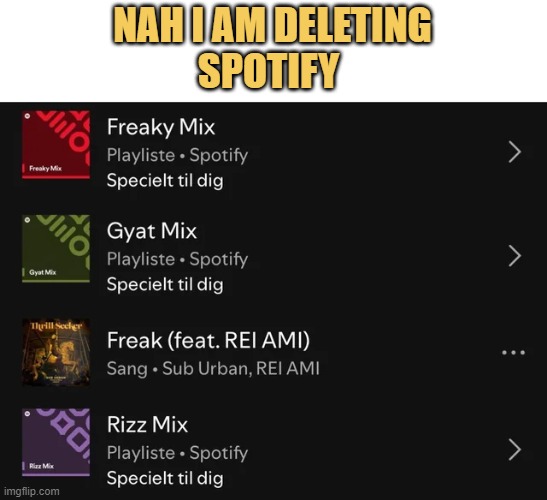This screenshot has width=547, height=500.
Task: Select the Gyat Mix playlist title
Action: pos(152,231)
